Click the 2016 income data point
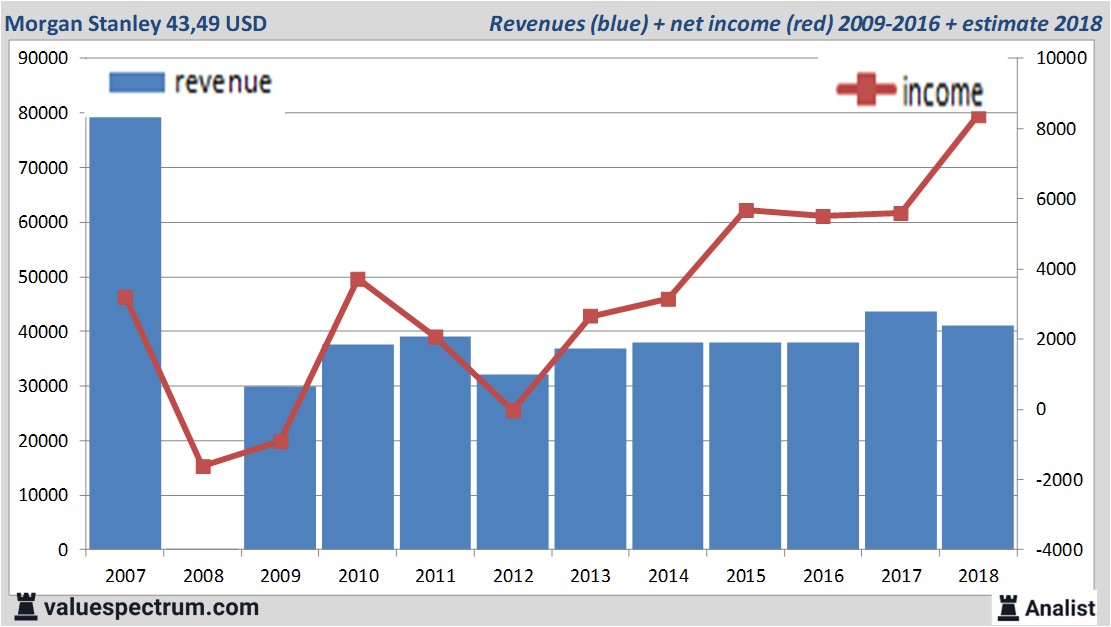This screenshot has width=1111, height=627. coord(823,217)
